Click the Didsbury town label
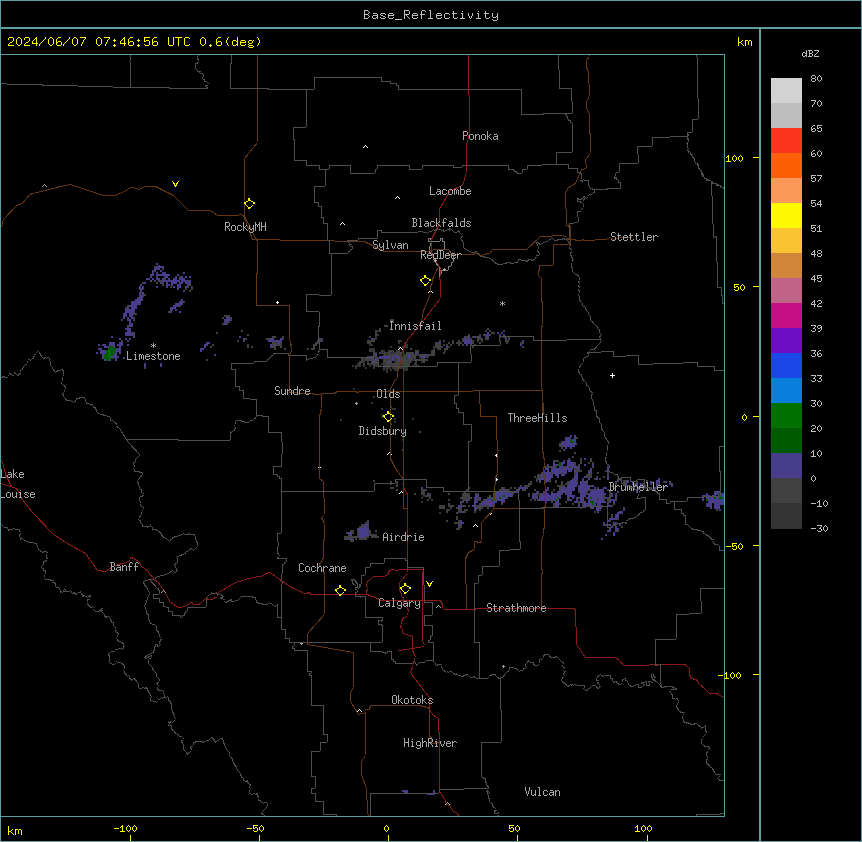The height and width of the screenshot is (842, 862). coord(383,431)
